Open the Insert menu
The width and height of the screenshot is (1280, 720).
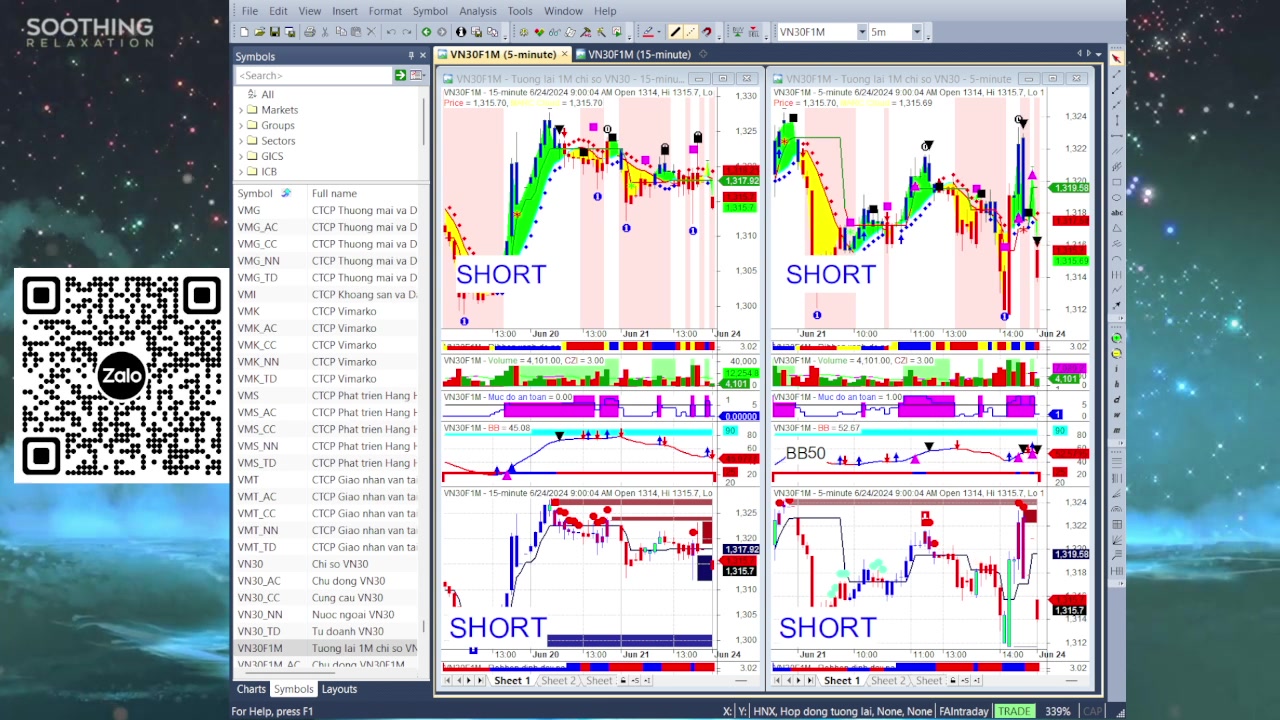point(345,11)
